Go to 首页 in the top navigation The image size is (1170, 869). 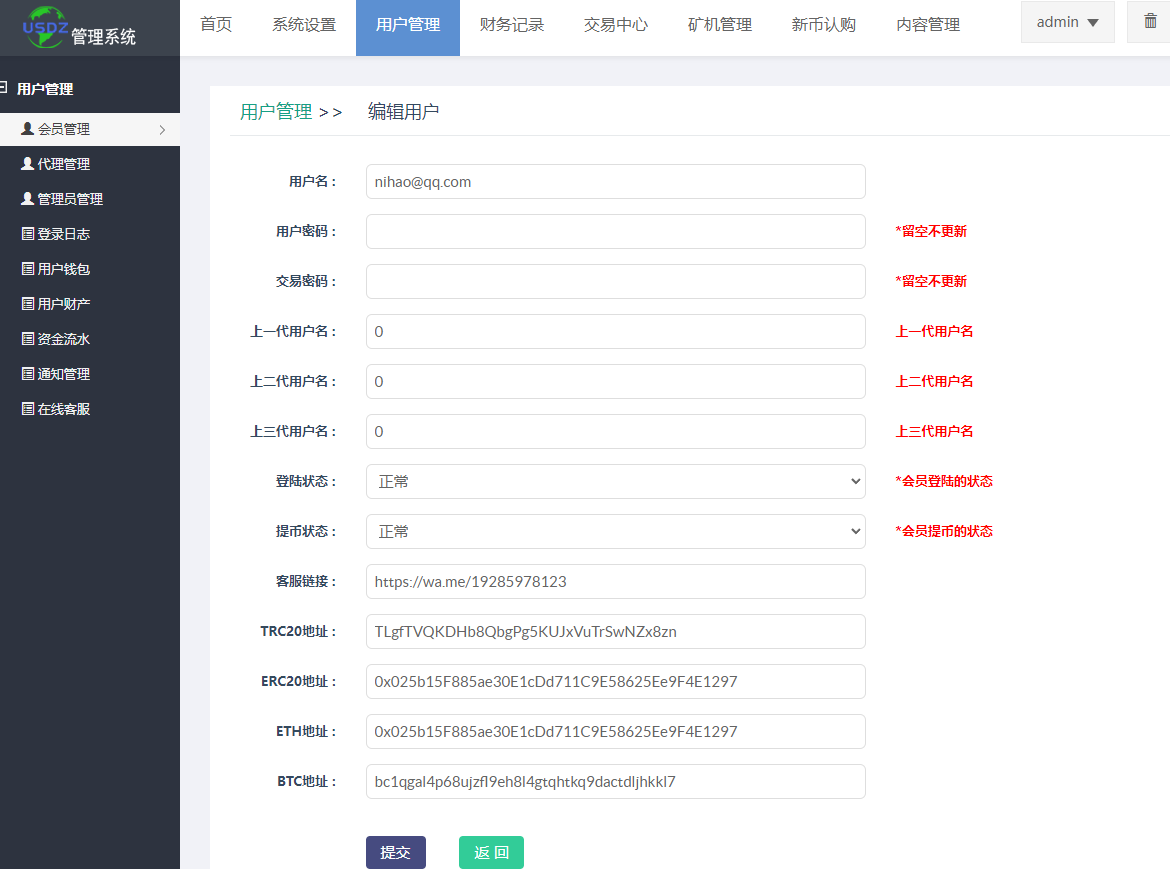click(x=216, y=24)
